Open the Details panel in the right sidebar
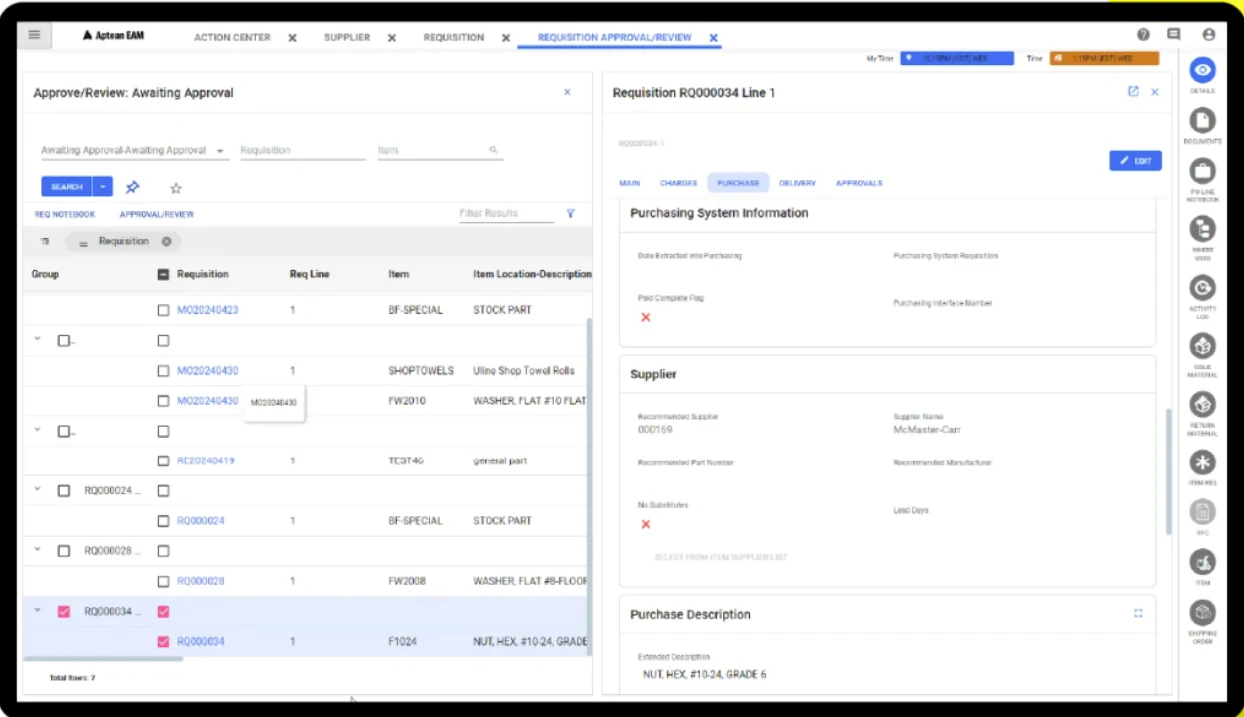The width and height of the screenshot is (1244, 717). click(1201, 71)
